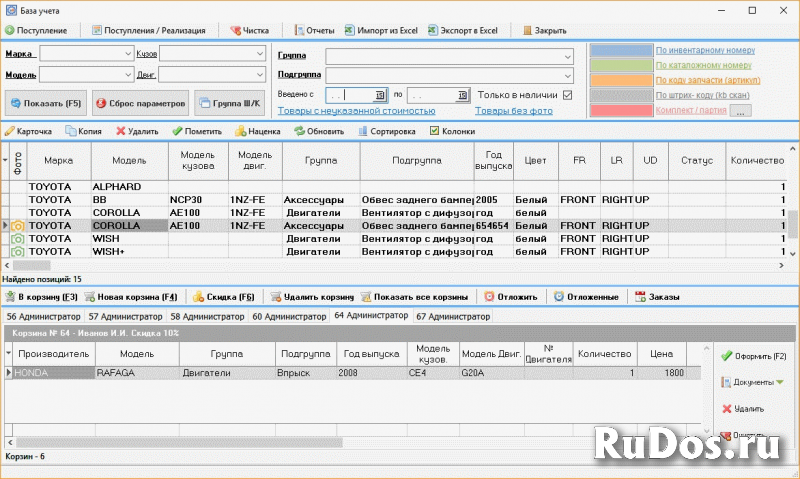
Task: Open Товары без фото link
Action: 513,111
